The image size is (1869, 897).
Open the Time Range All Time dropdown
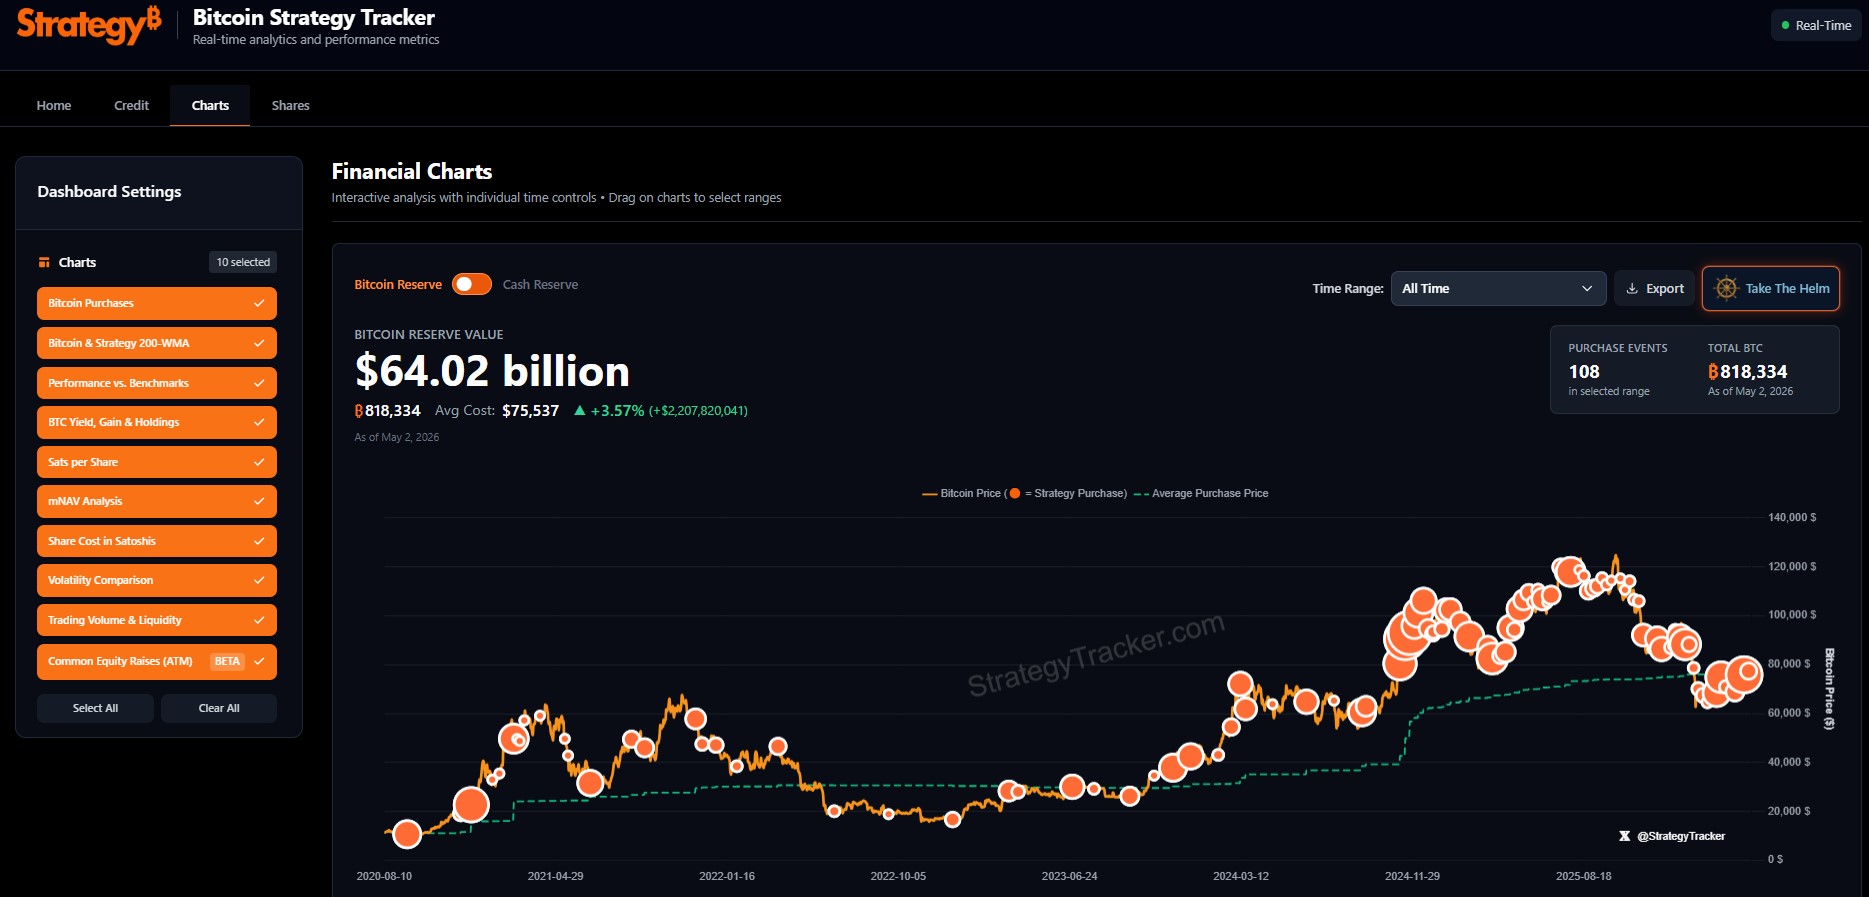(1498, 289)
